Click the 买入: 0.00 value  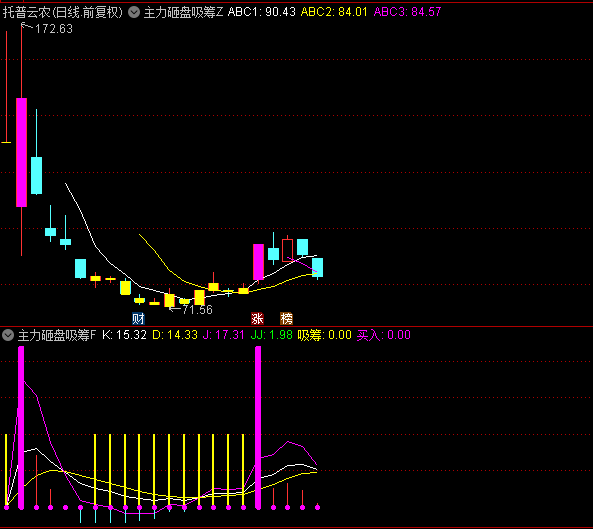(x=383, y=335)
